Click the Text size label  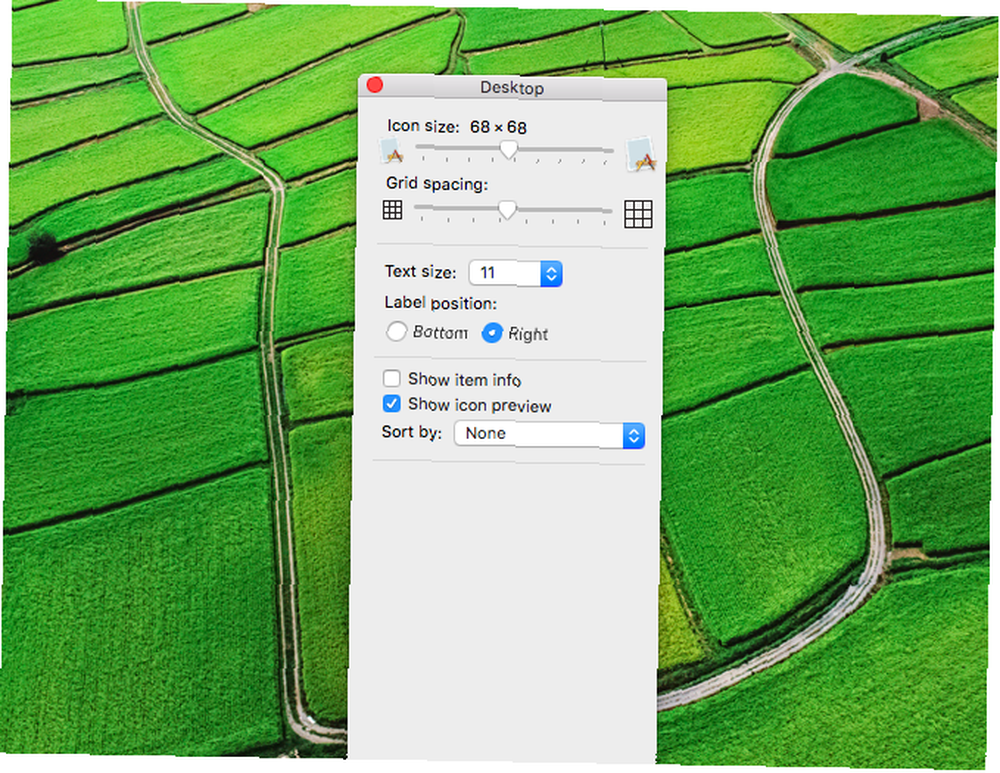[x=420, y=272]
